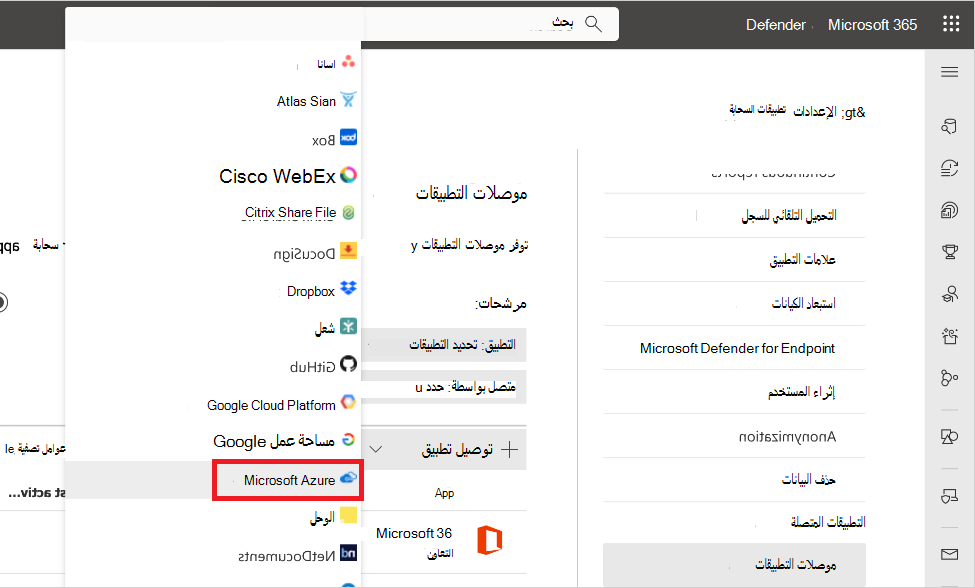Select the GitHub icon
Image resolution: width=975 pixels, height=588 pixels.
coord(348,364)
